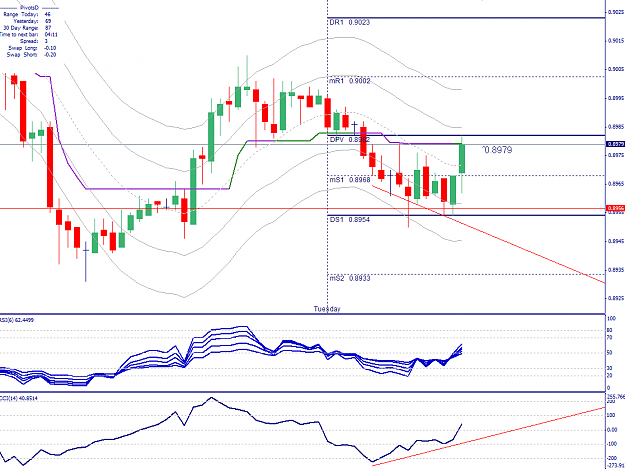625x469 pixels.
Task: Click the '30 Day Range: 87' line
Action: tap(27, 28)
